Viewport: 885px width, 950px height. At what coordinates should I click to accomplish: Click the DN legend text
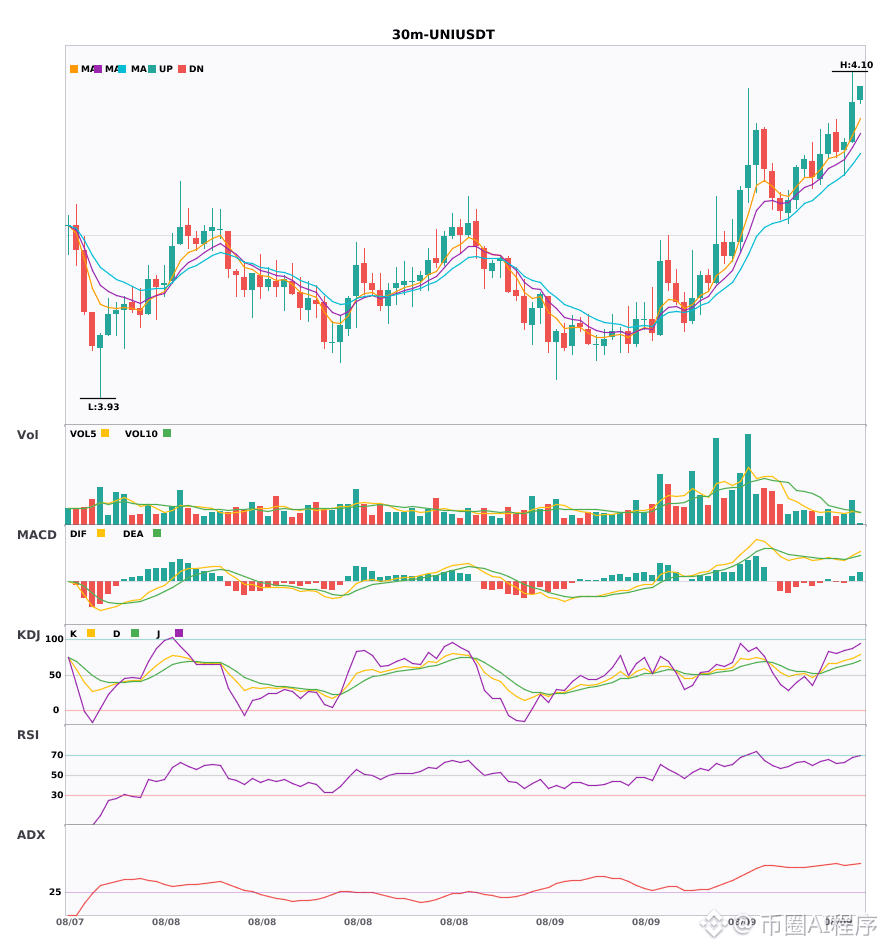point(196,69)
